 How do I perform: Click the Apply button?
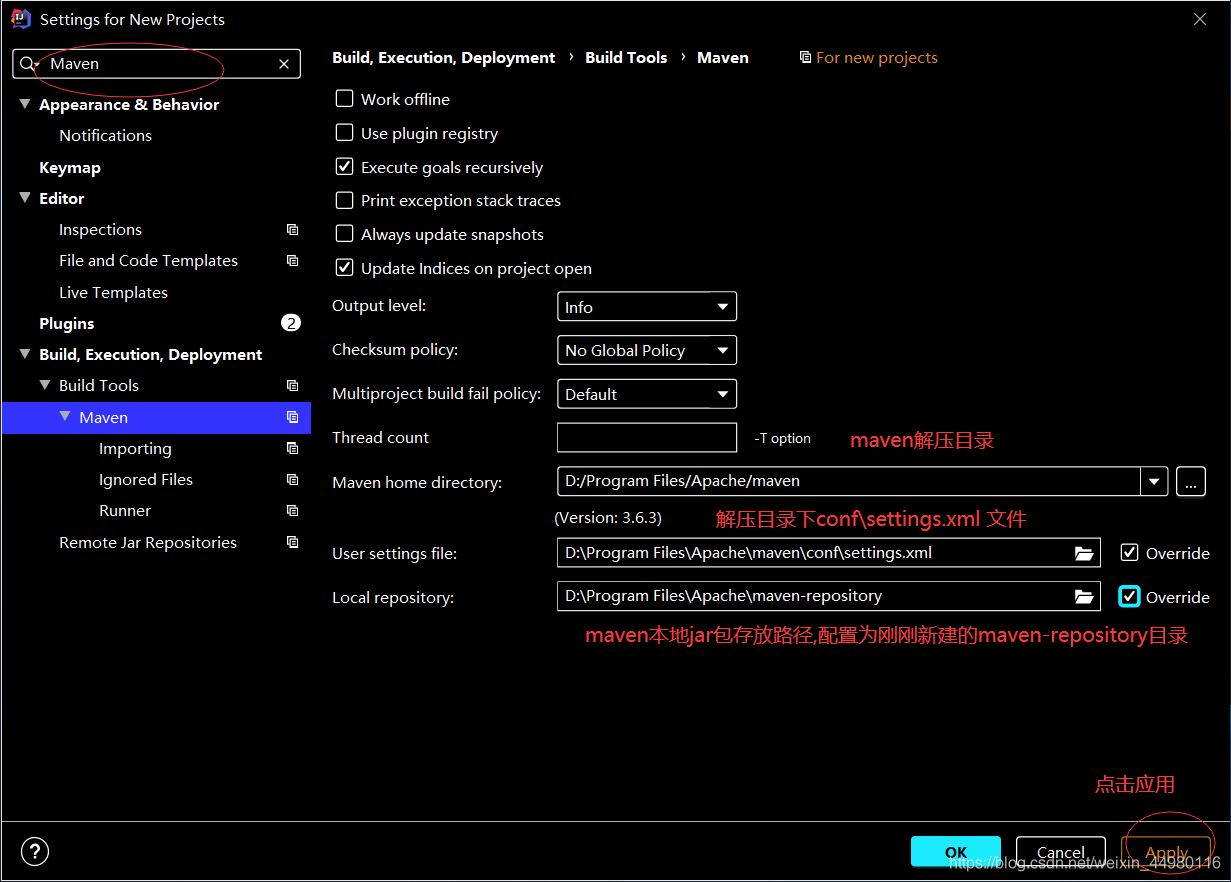click(x=1166, y=852)
